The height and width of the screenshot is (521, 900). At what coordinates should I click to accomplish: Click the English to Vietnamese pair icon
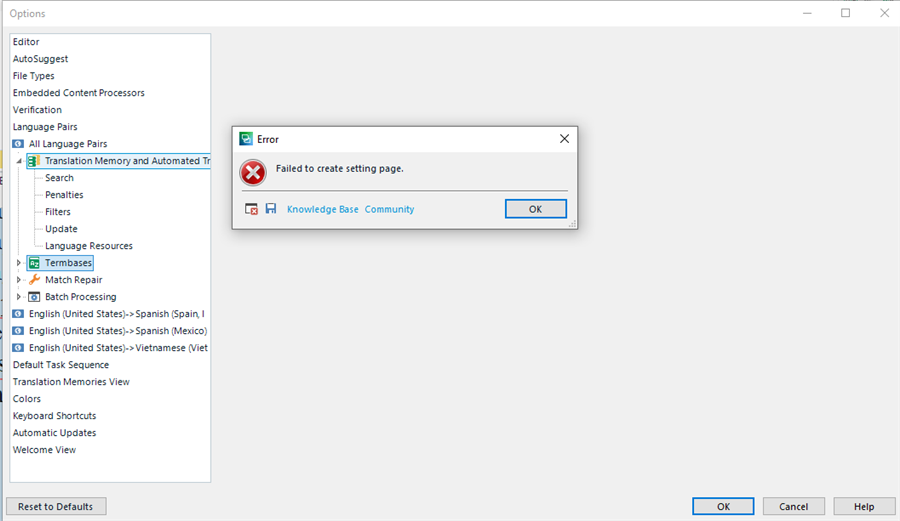pos(18,348)
